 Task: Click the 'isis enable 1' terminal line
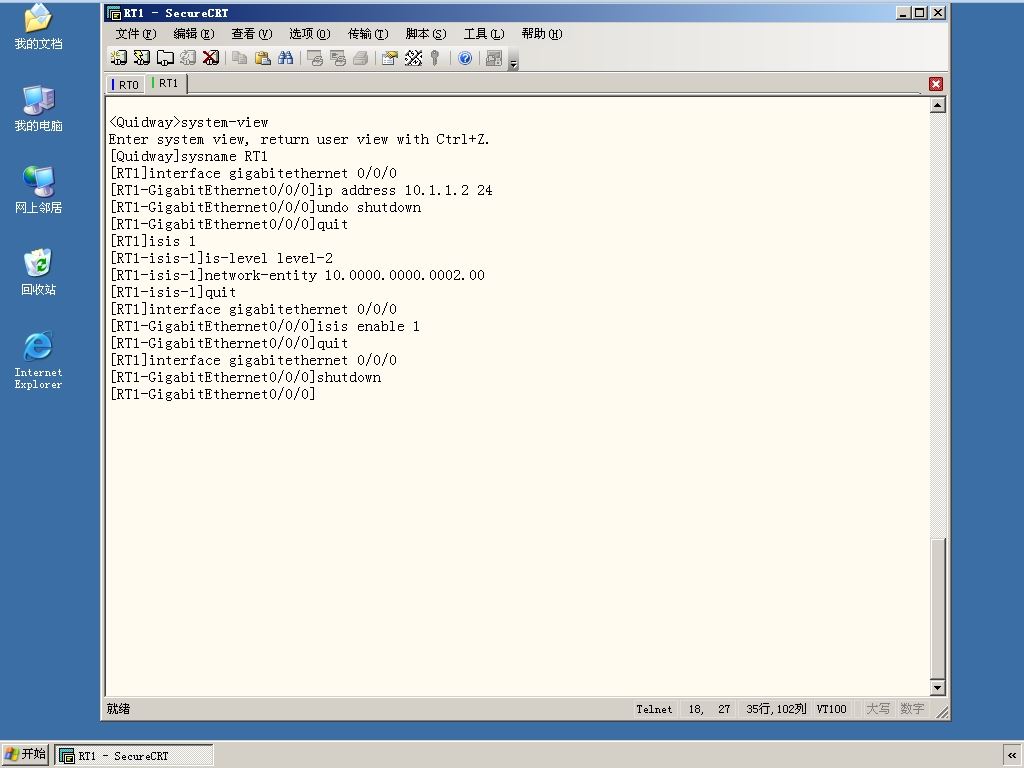point(264,326)
